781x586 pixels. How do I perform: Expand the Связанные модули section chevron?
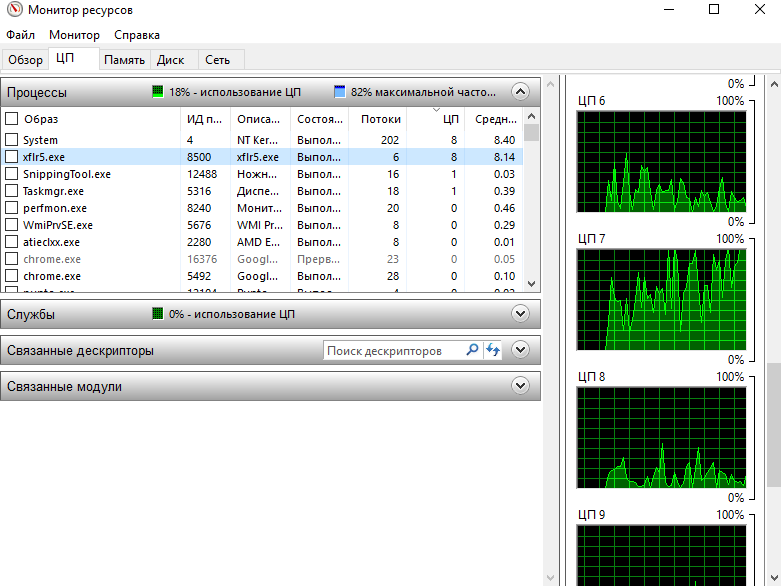coord(521,386)
